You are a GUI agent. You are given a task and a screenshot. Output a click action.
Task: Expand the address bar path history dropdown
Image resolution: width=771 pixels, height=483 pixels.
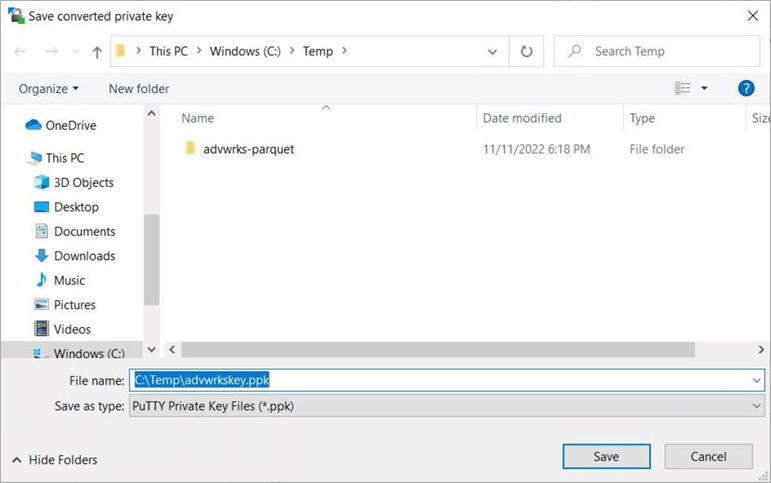click(493, 52)
